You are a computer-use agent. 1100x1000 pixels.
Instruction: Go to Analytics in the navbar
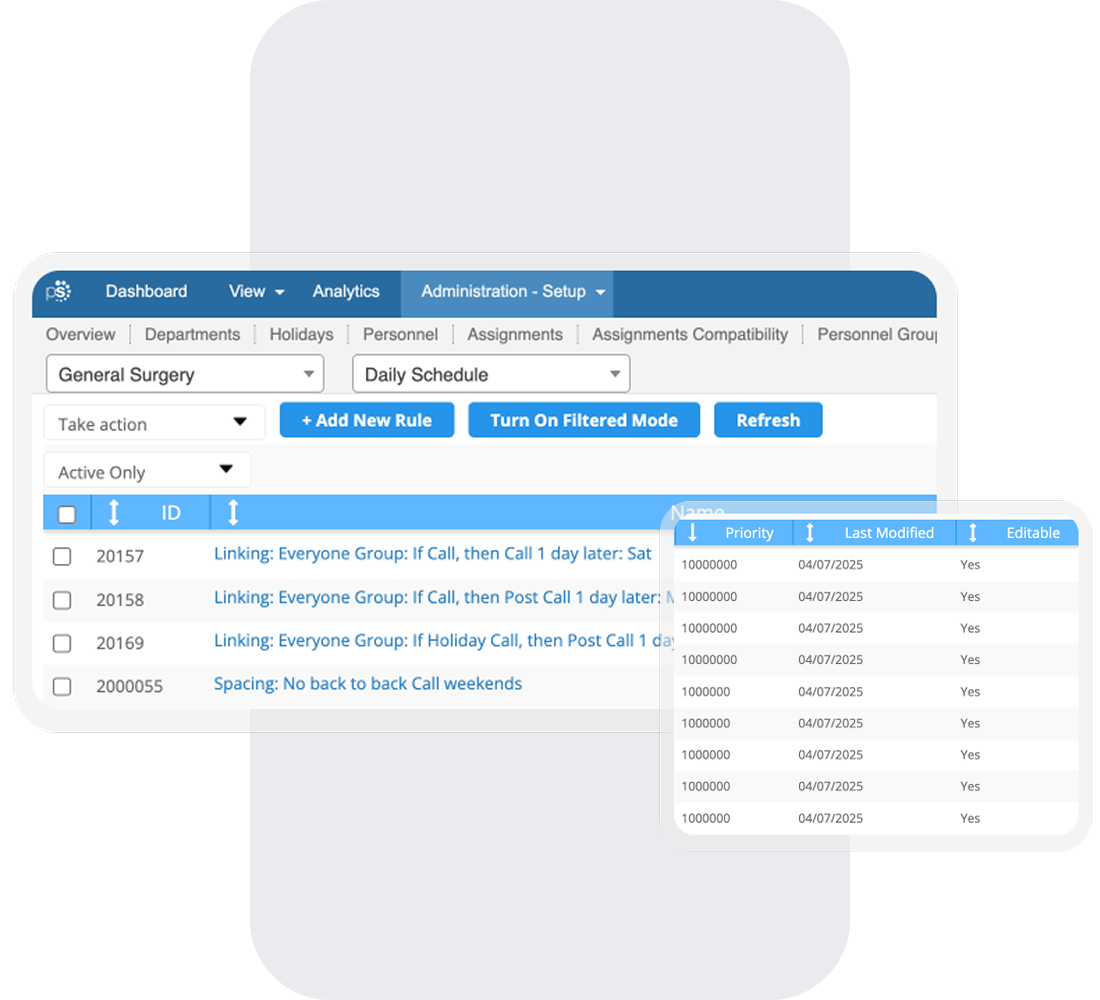(x=346, y=292)
